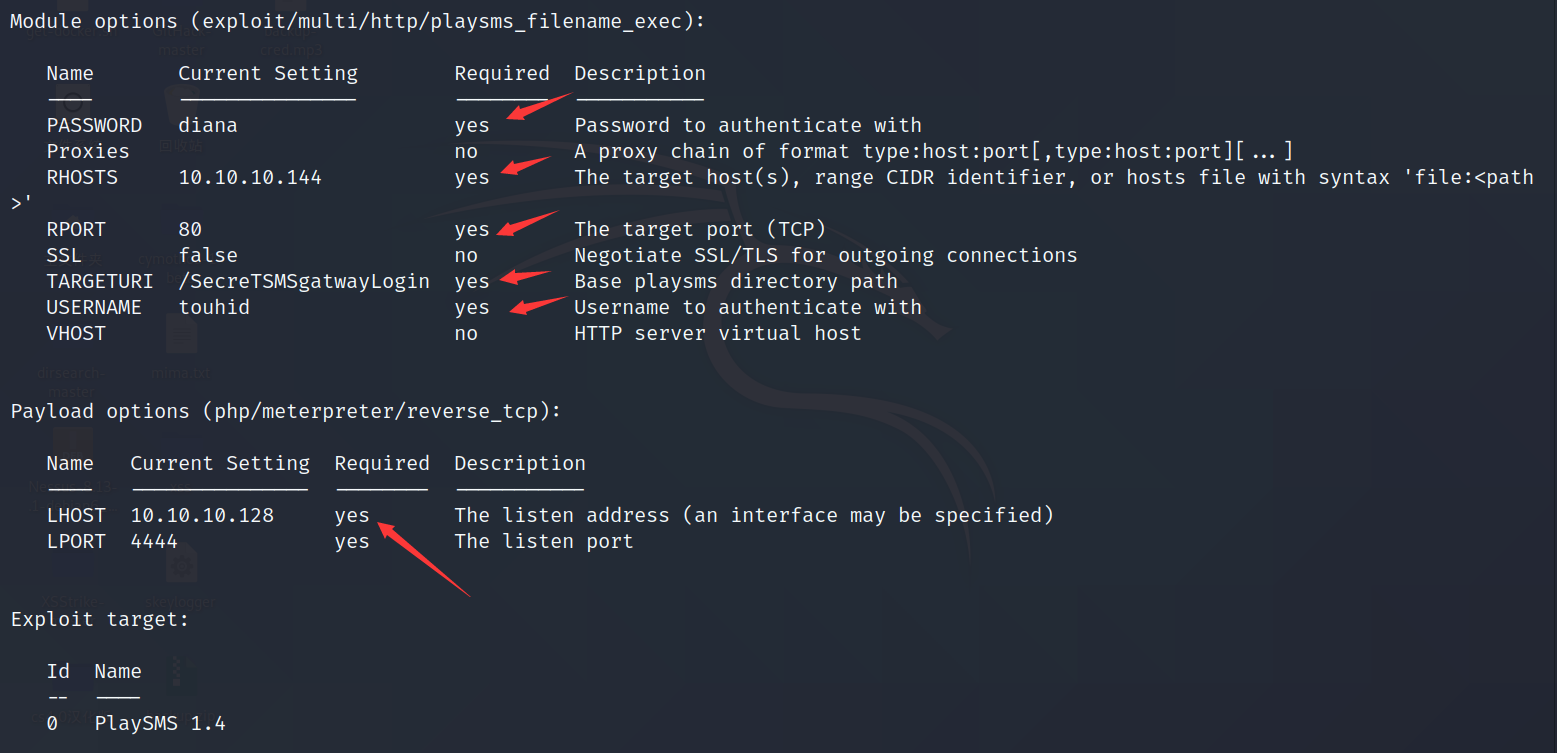Viewport: 1557px width, 753px height.
Task: Click Description header in Payload options table
Action: coord(520,463)
